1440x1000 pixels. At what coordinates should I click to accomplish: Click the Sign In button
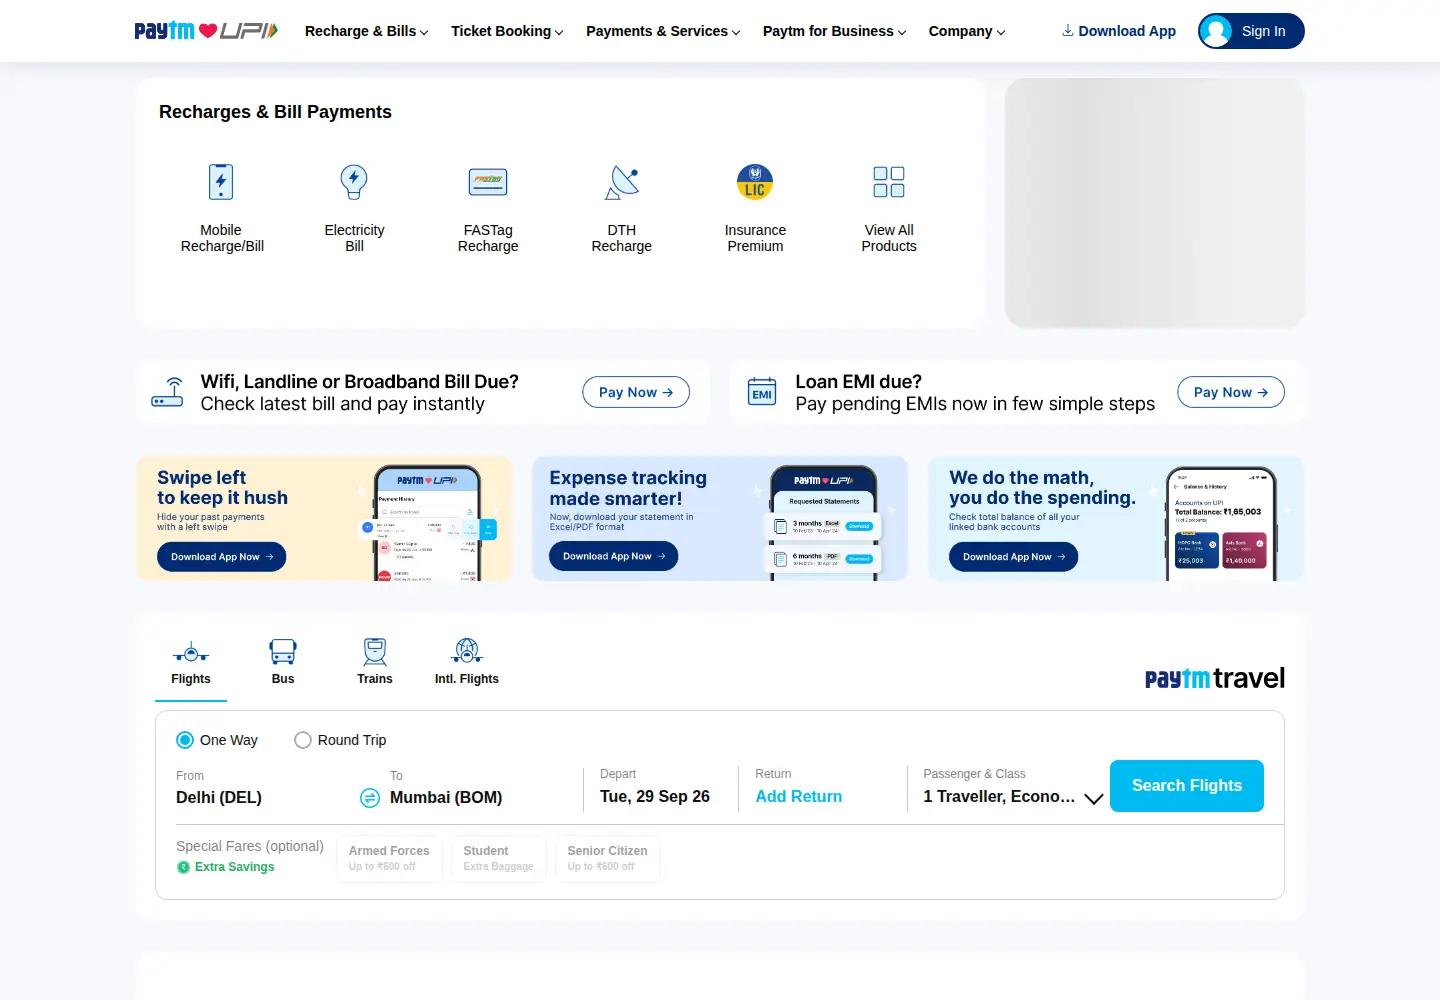point(1251,31)
